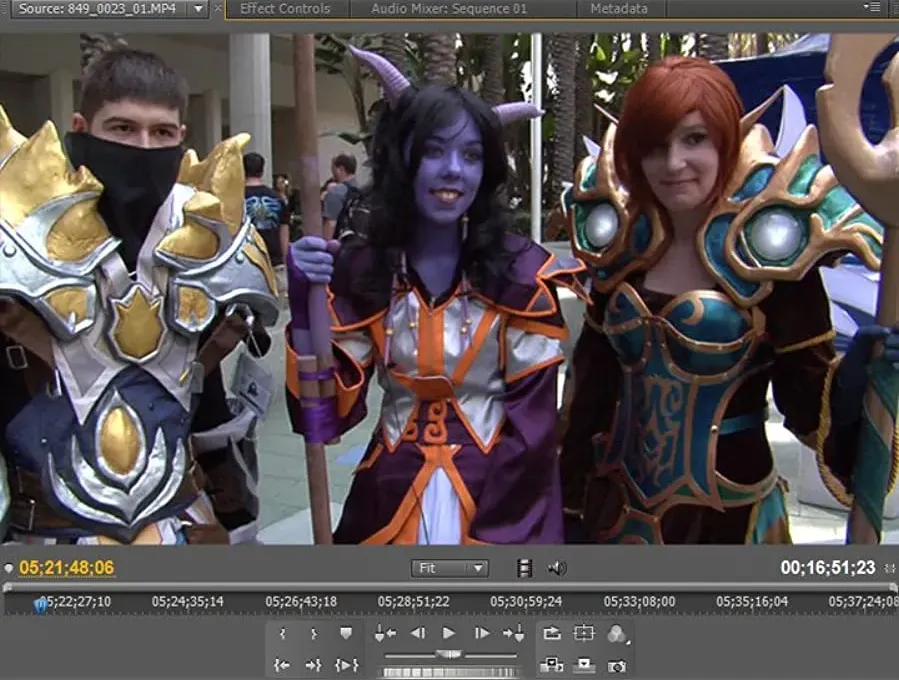The image size is (899, 680).
Task: Click ruler label 05;30;59;24
Action: (526, 601)
